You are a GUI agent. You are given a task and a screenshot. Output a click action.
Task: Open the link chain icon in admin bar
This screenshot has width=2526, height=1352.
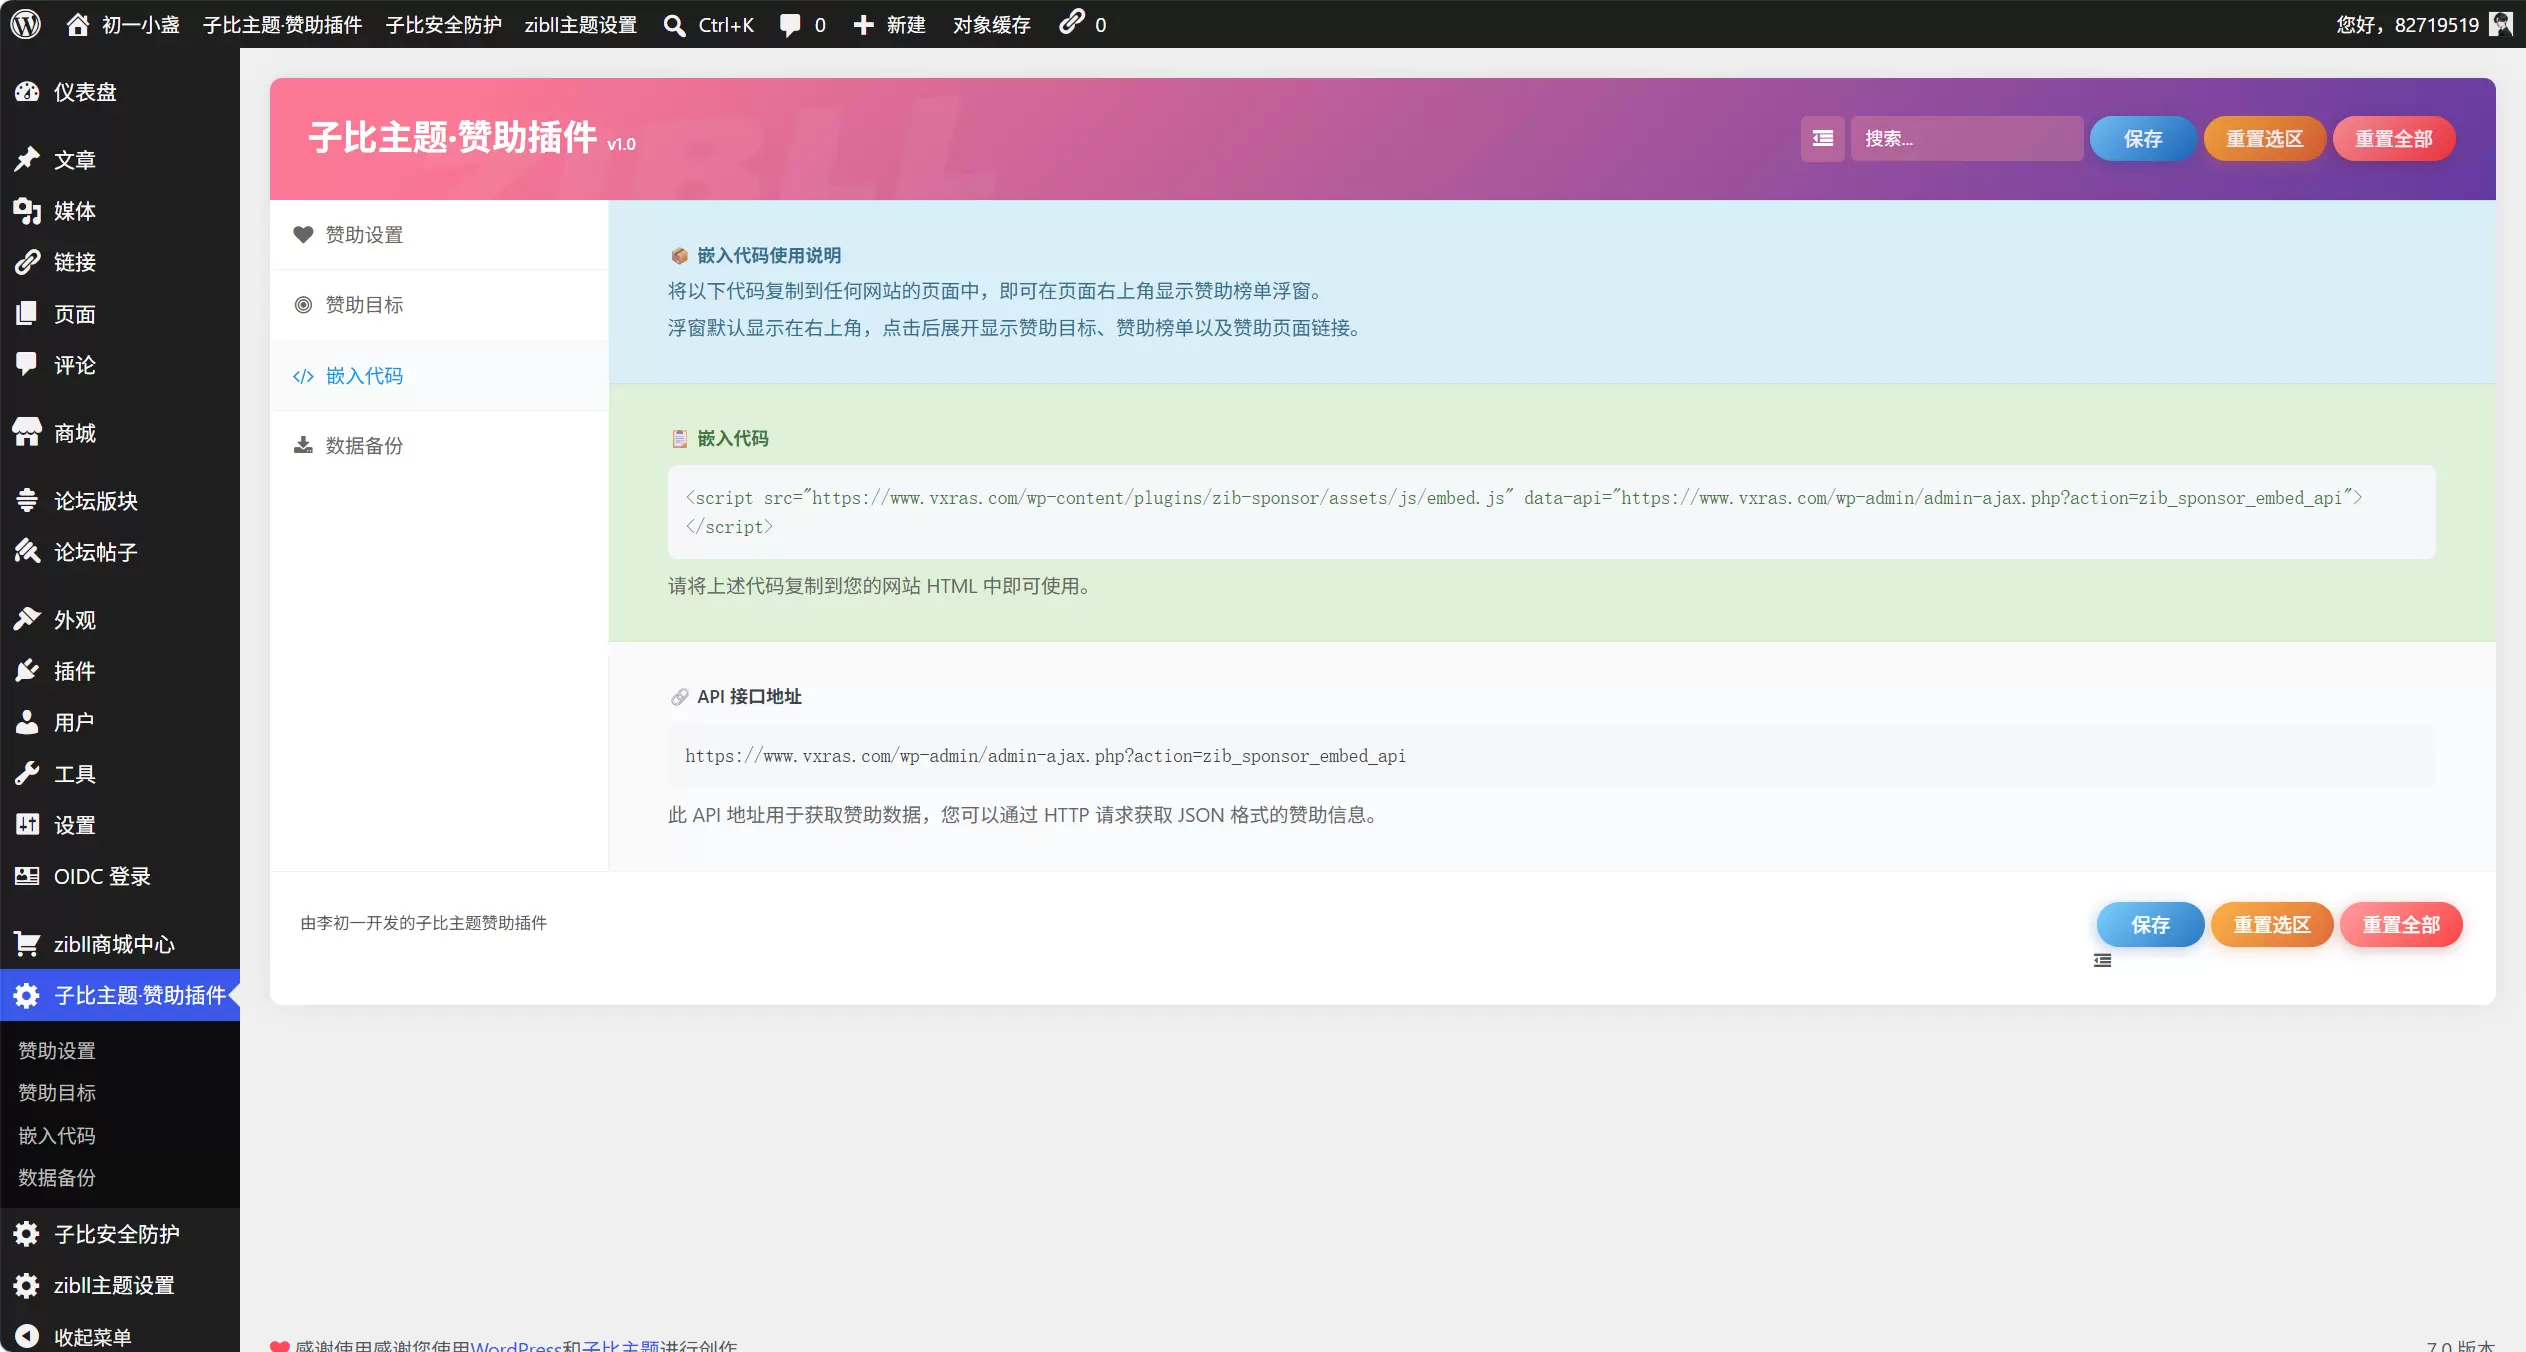(1072, 22)
